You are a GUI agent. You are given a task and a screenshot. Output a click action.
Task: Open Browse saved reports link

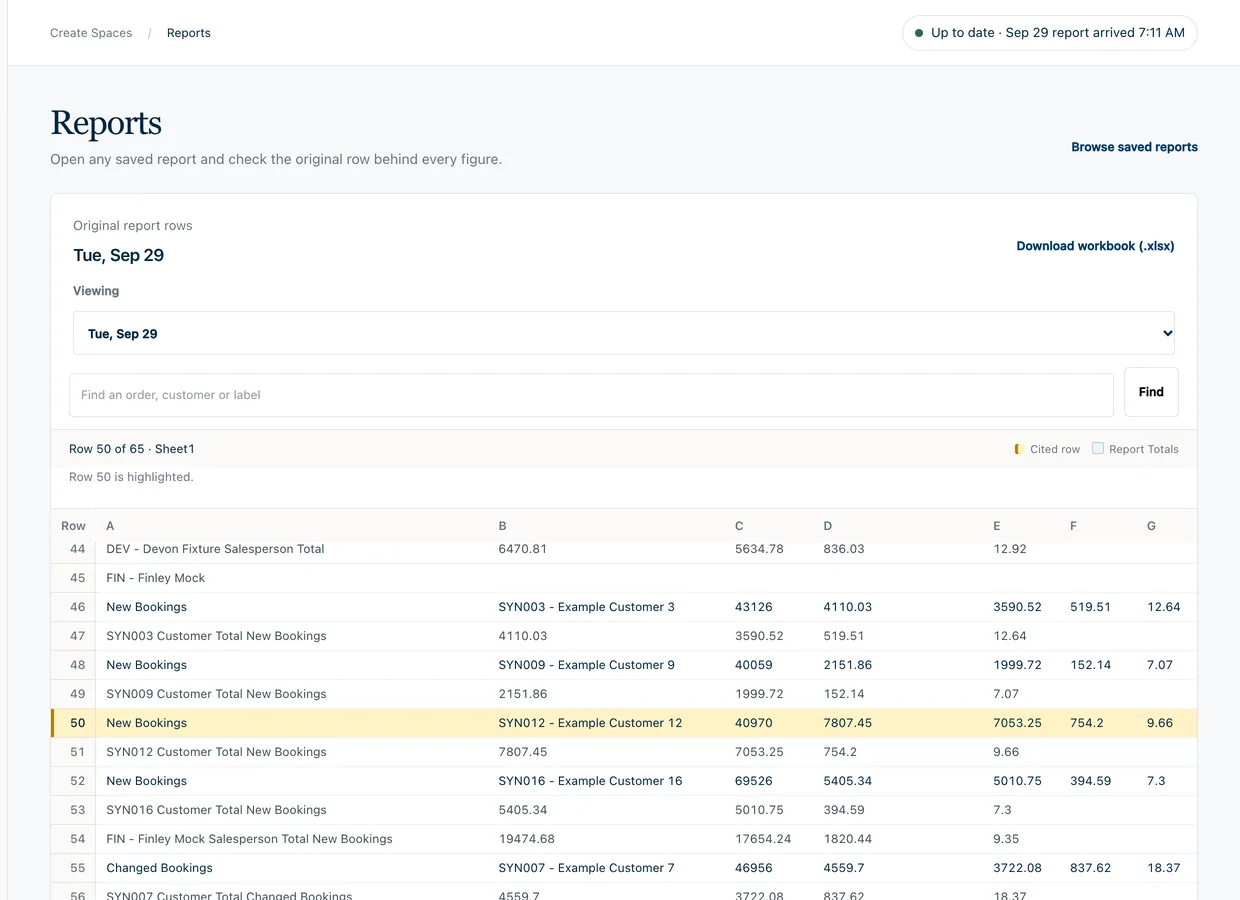1134,147
